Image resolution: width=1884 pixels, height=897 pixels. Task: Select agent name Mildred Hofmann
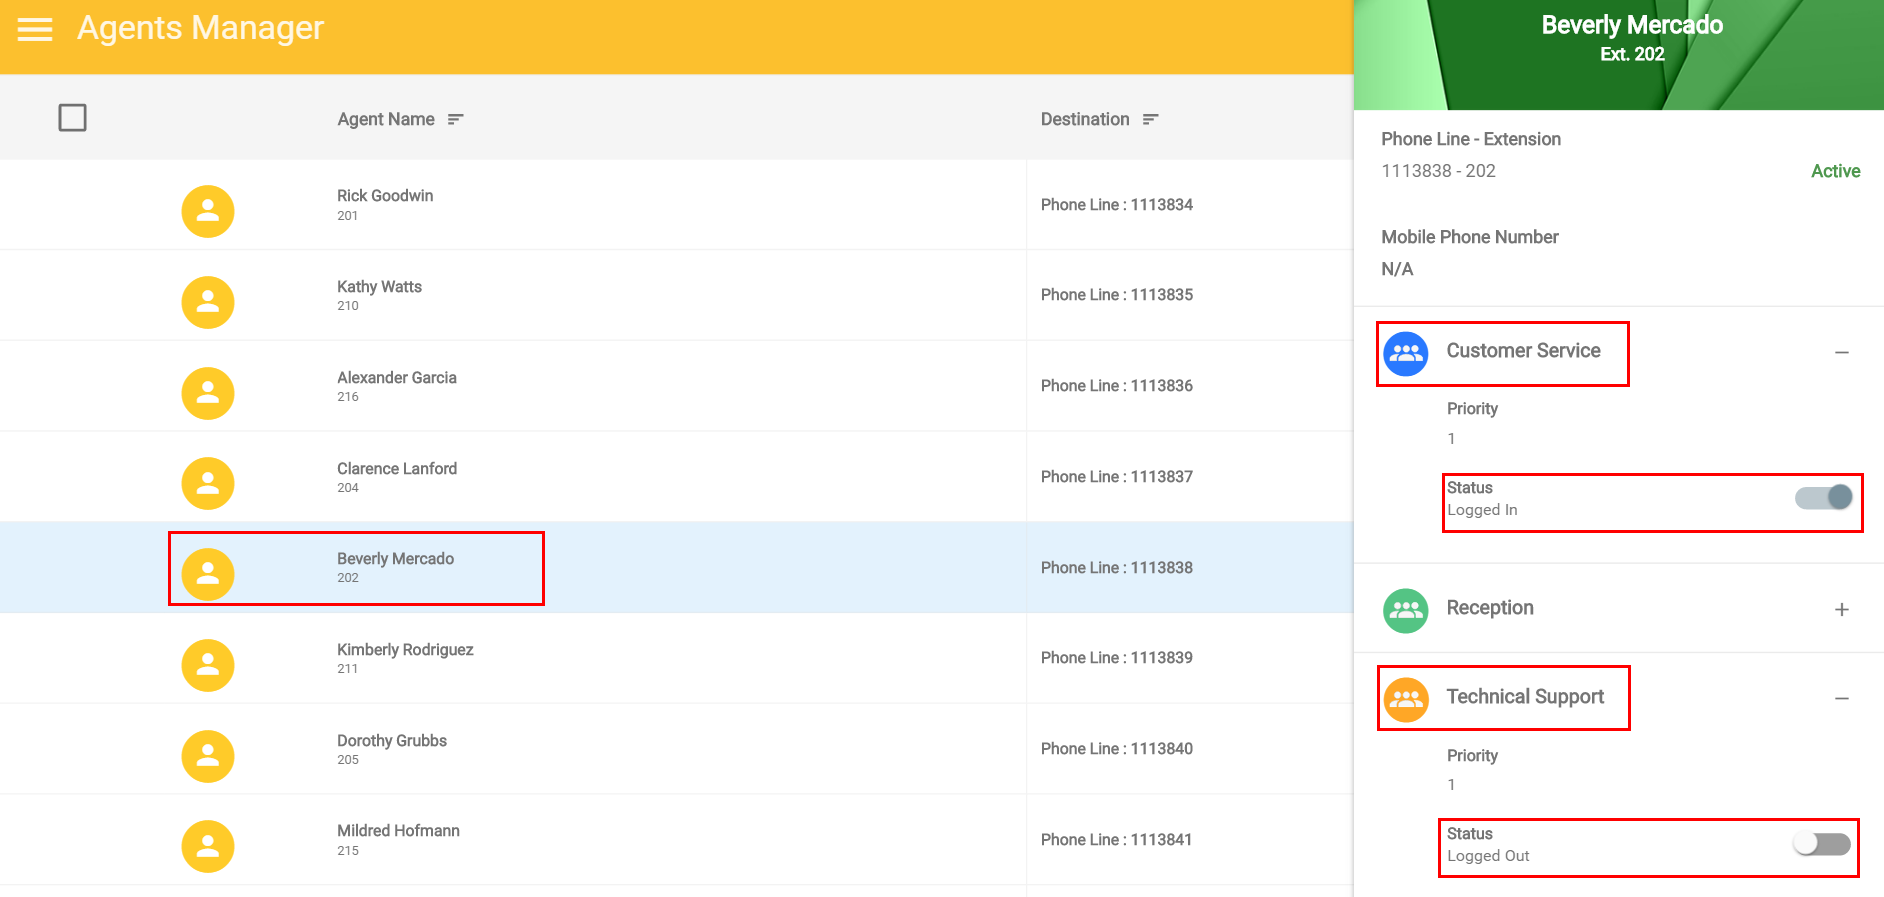(398, 831)
